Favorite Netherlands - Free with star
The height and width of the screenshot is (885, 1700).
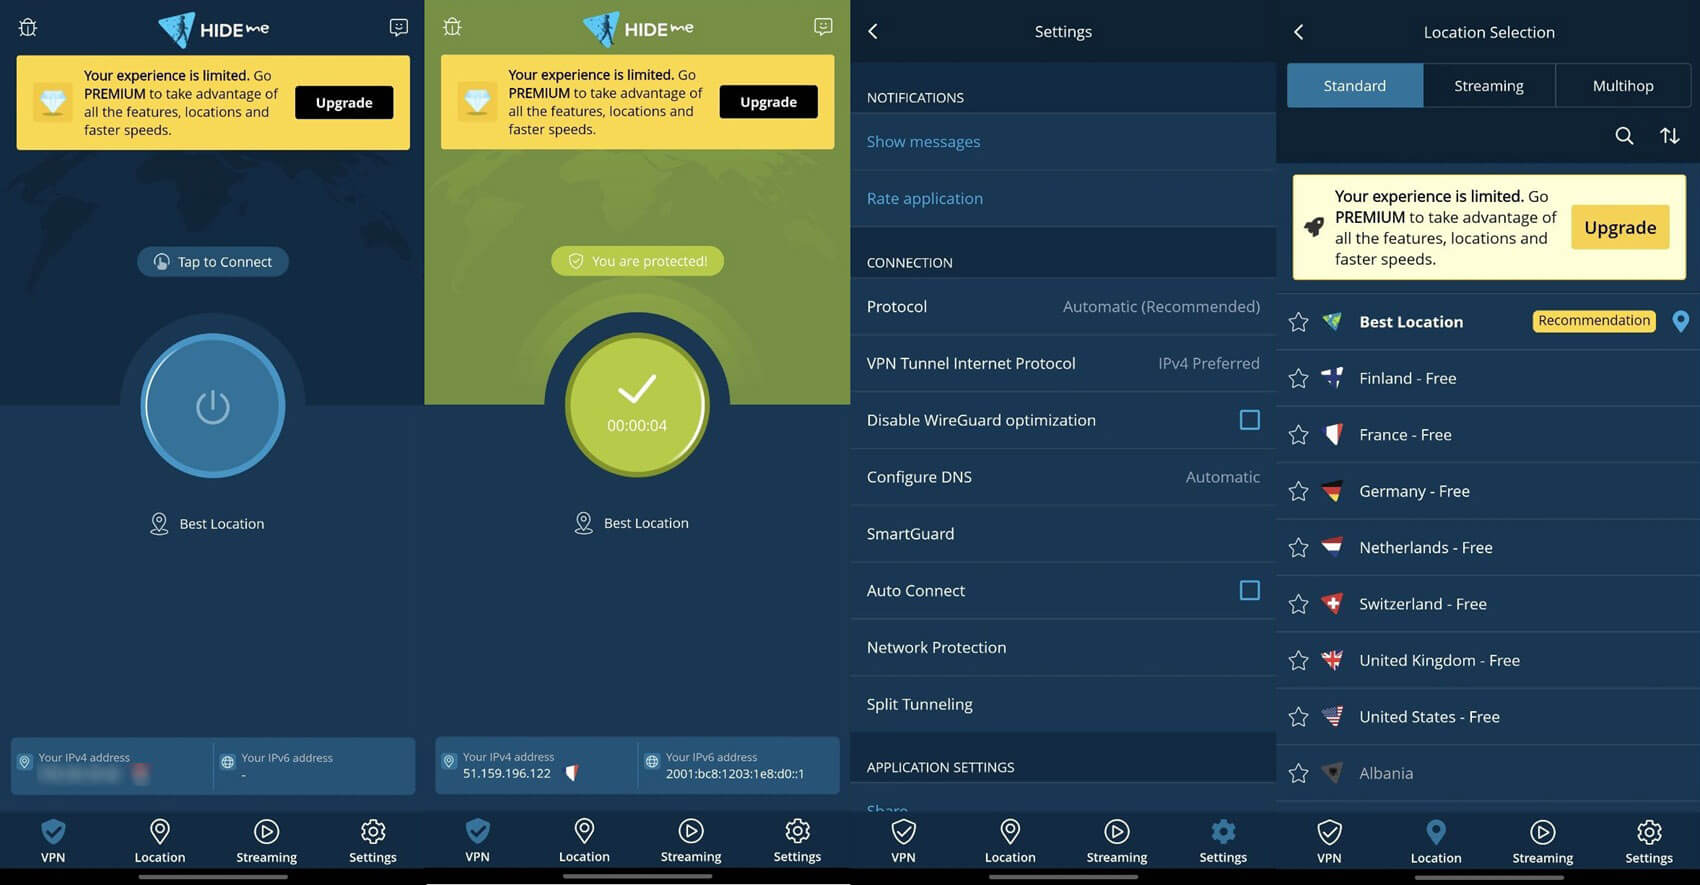coord(1298,548)
